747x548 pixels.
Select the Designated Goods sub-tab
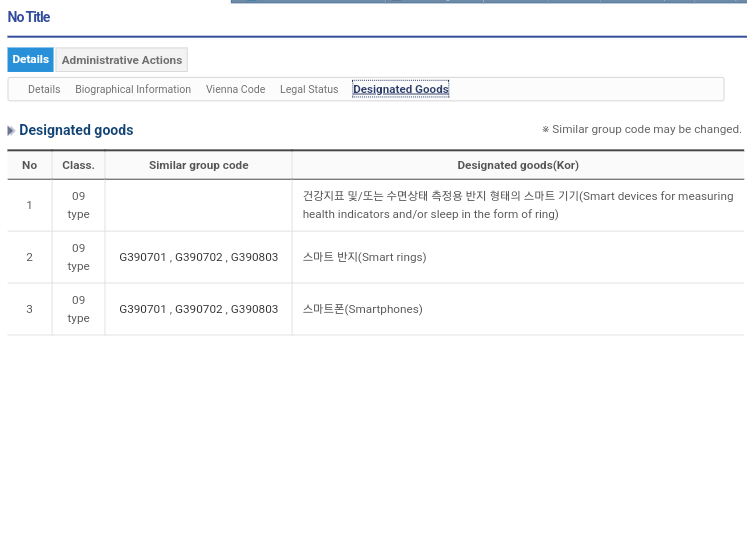click(400, 90)
